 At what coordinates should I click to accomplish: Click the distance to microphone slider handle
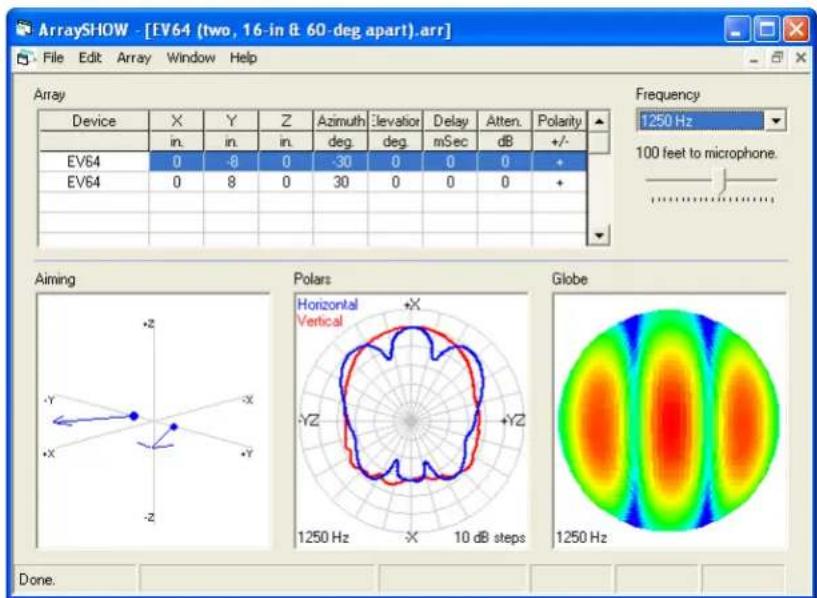tap(722, 181)
